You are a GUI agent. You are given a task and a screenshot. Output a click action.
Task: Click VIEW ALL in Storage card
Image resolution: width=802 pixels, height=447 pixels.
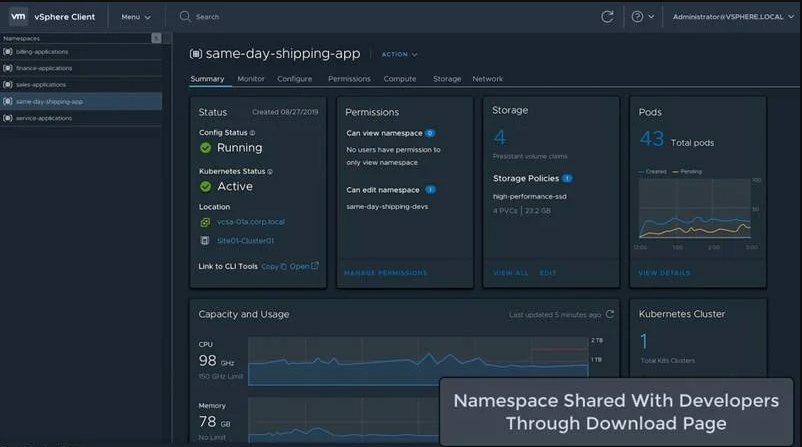(510, 273)
